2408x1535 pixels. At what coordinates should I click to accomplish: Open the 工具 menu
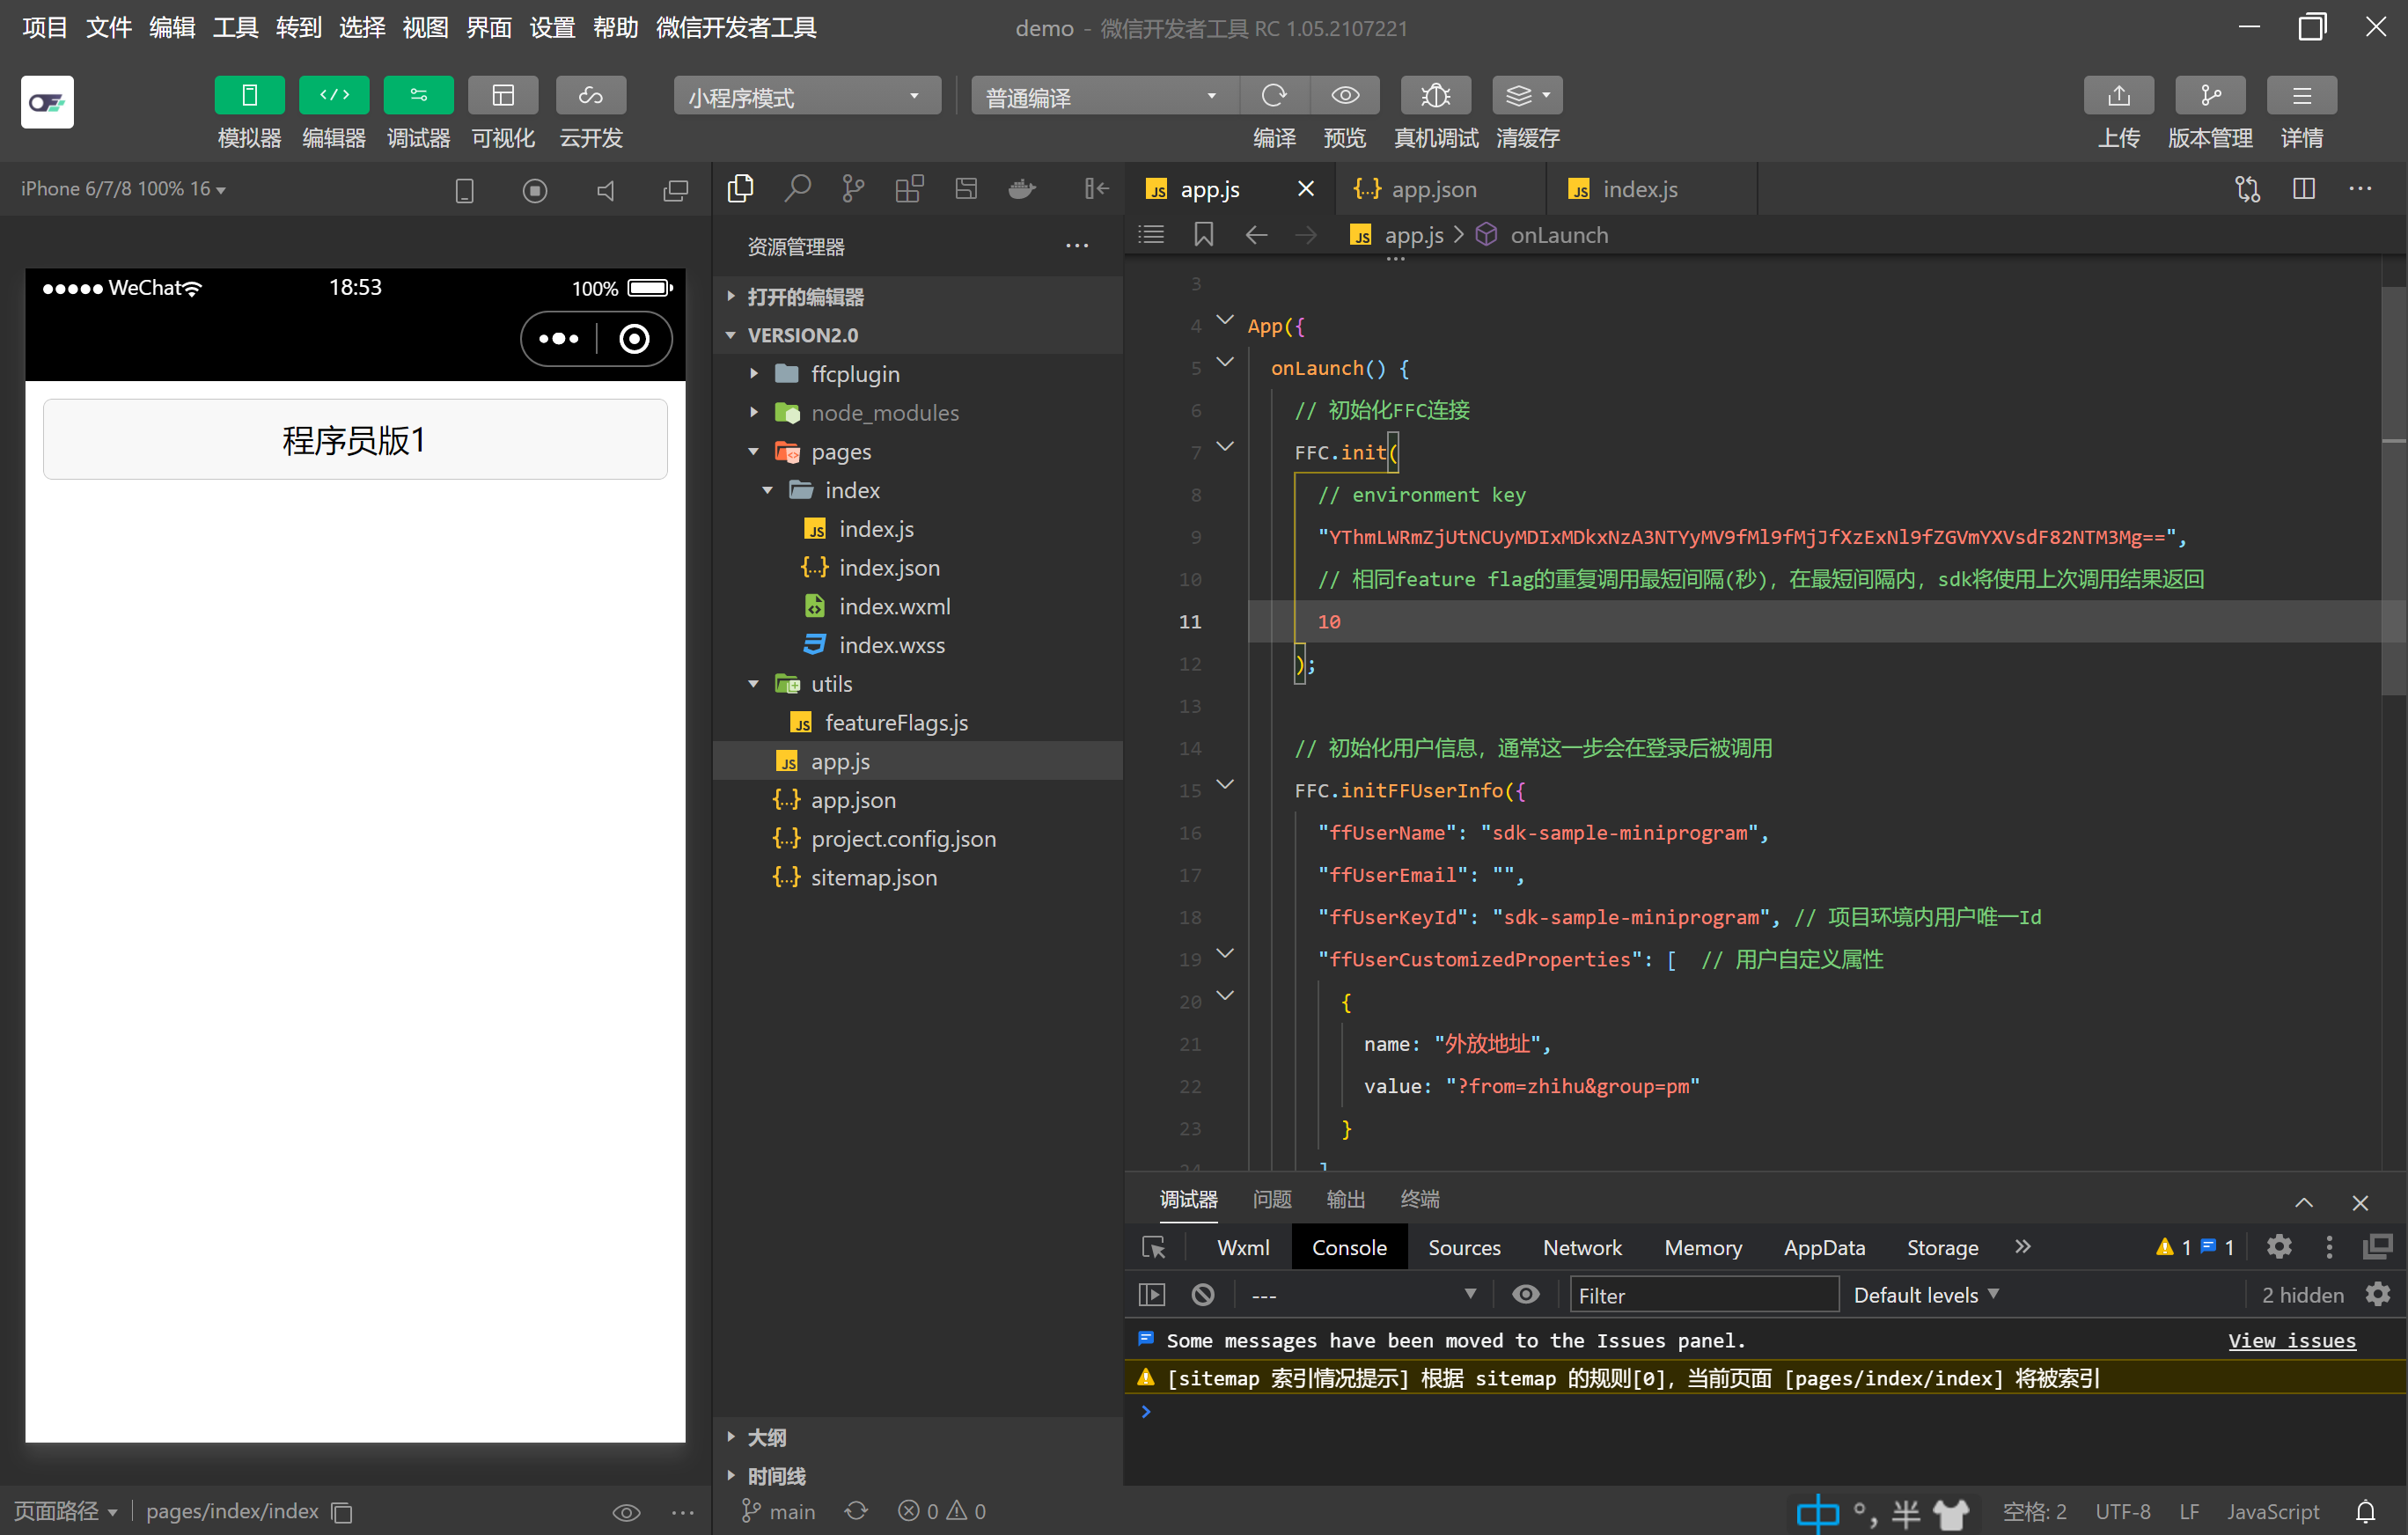point(234,27)
